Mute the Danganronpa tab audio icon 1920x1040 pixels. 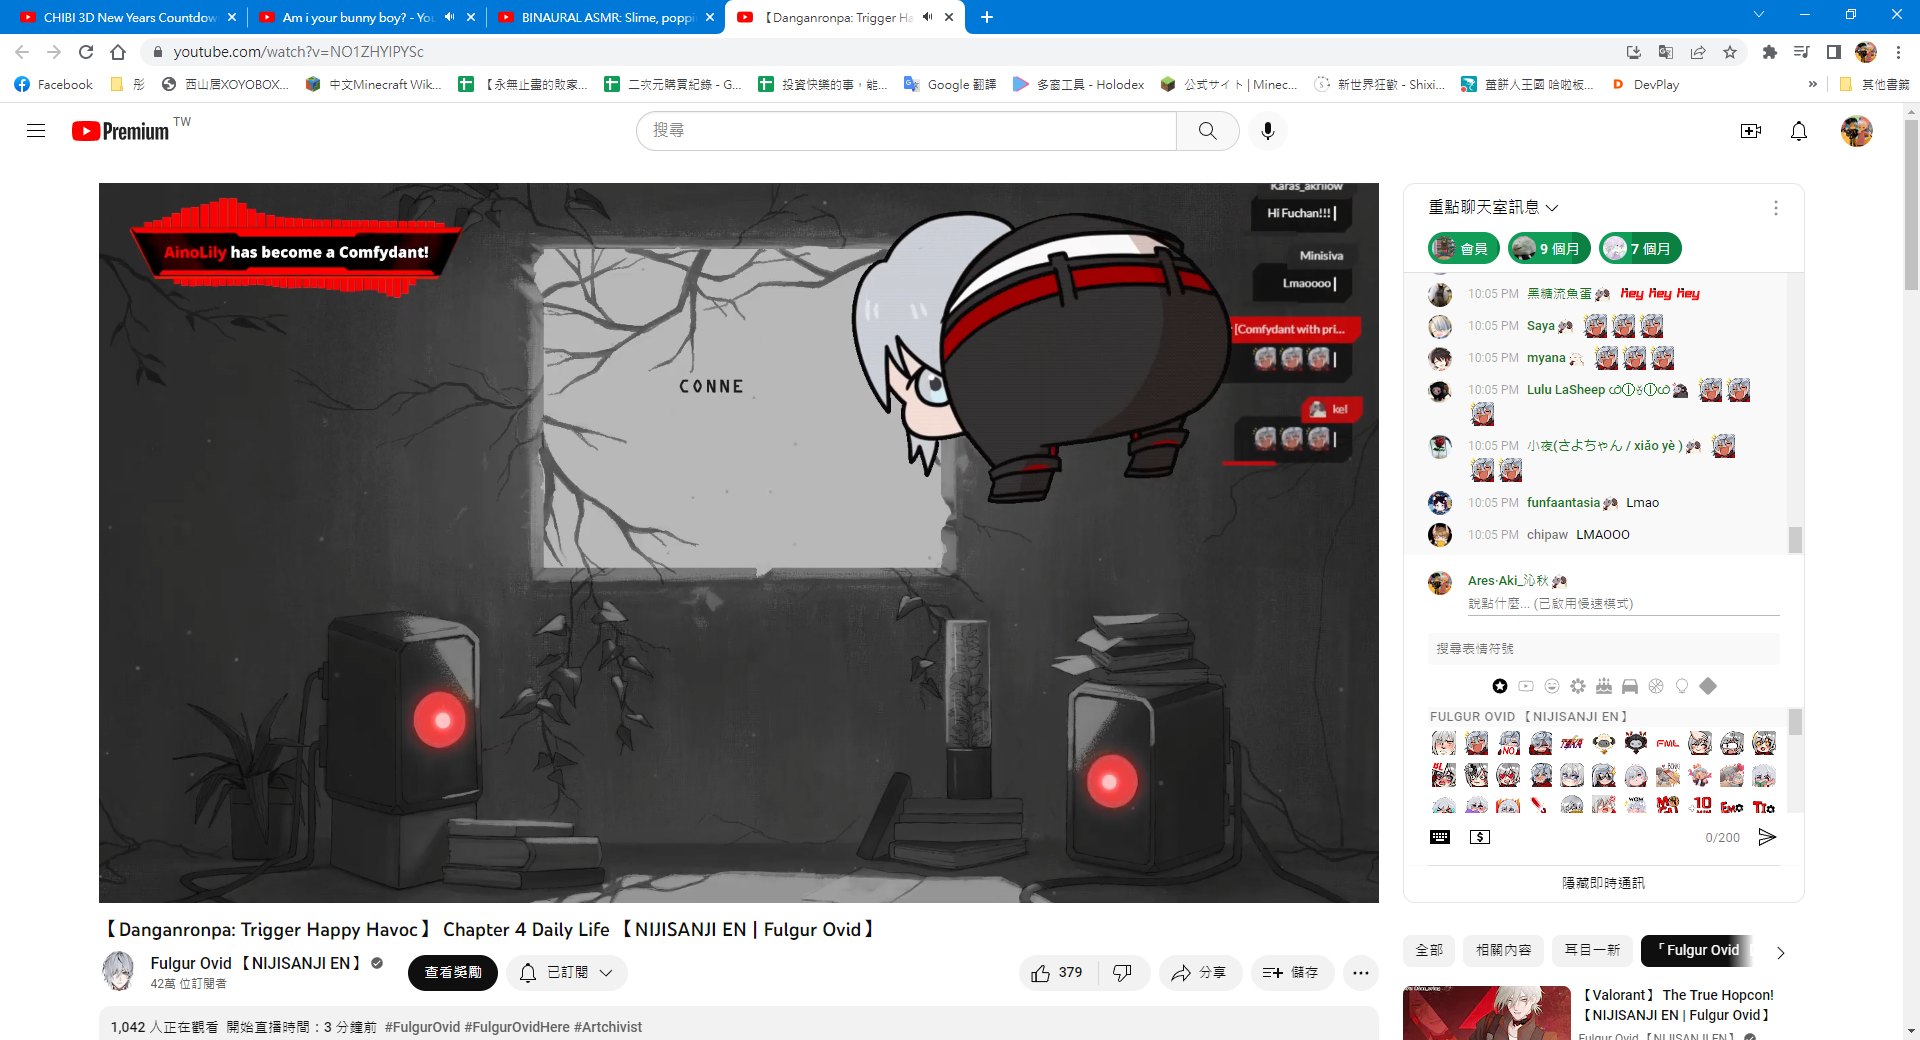click(x=928, y=17)
